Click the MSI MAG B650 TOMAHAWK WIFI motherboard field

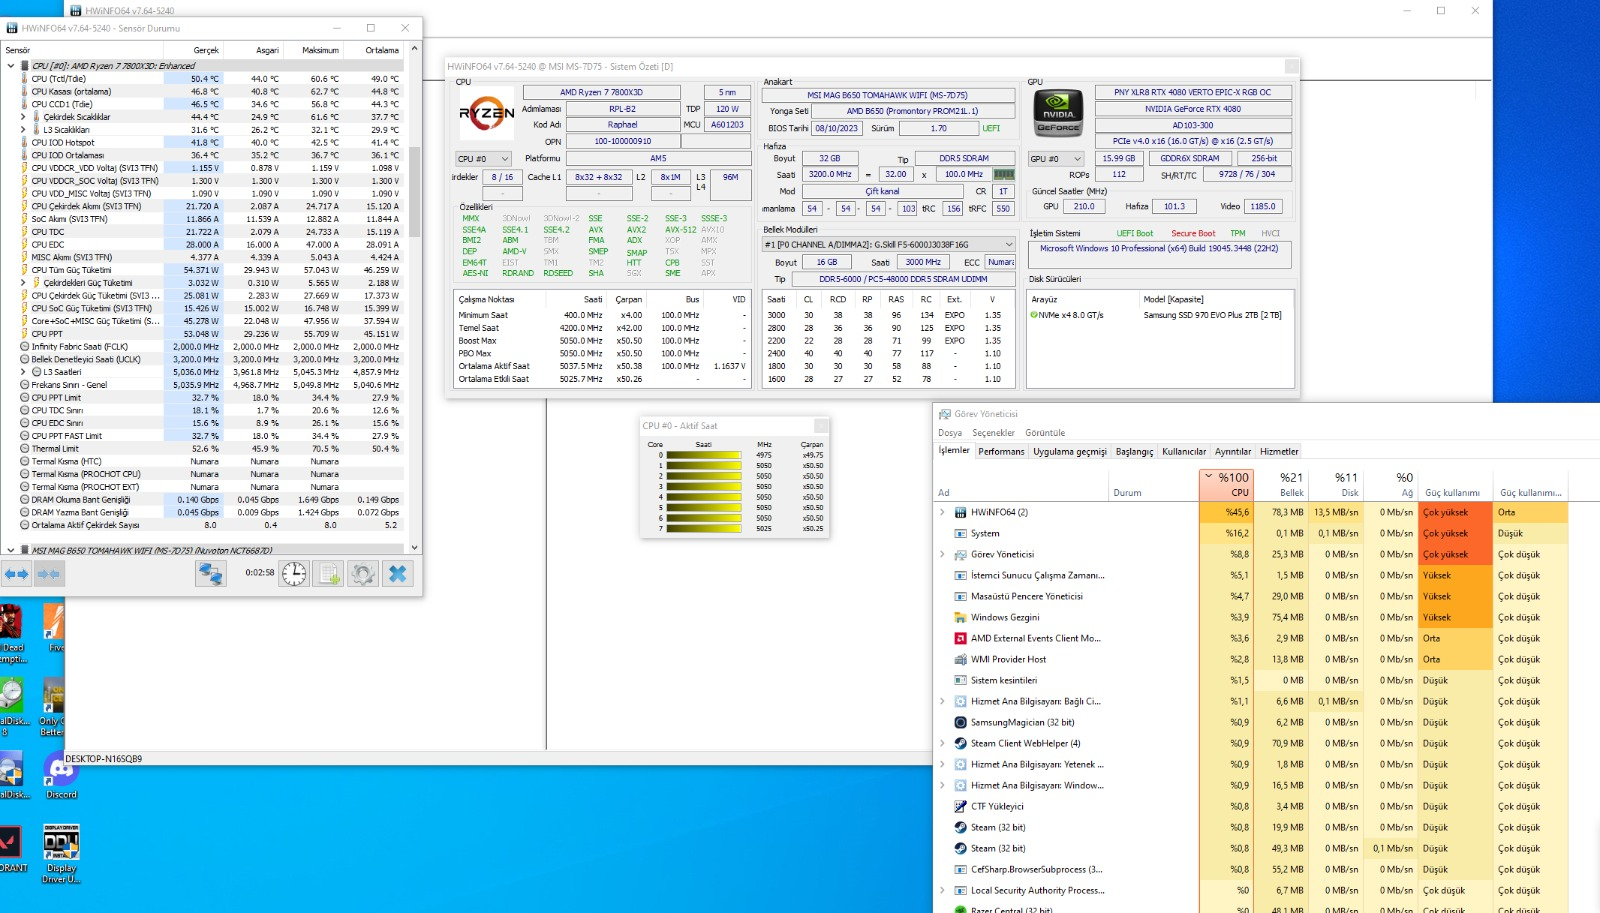click(888, 96)
